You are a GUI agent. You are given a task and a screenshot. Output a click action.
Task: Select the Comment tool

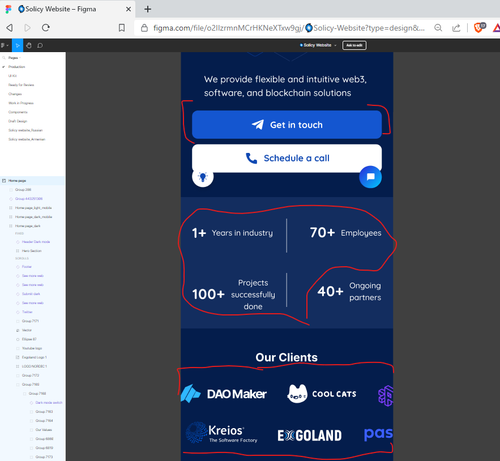pyautogui.click(x=40, y=45)
